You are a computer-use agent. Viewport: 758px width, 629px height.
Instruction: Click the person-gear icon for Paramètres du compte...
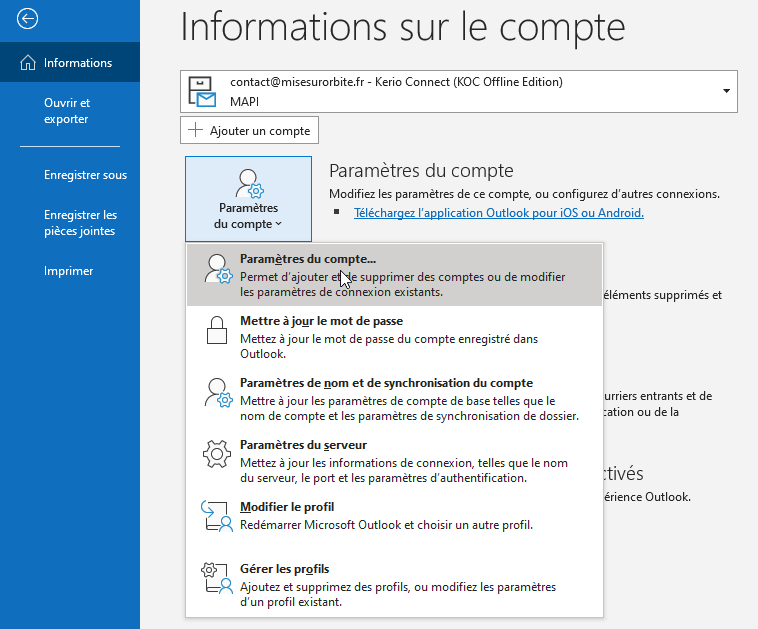[x=218, y=269]
